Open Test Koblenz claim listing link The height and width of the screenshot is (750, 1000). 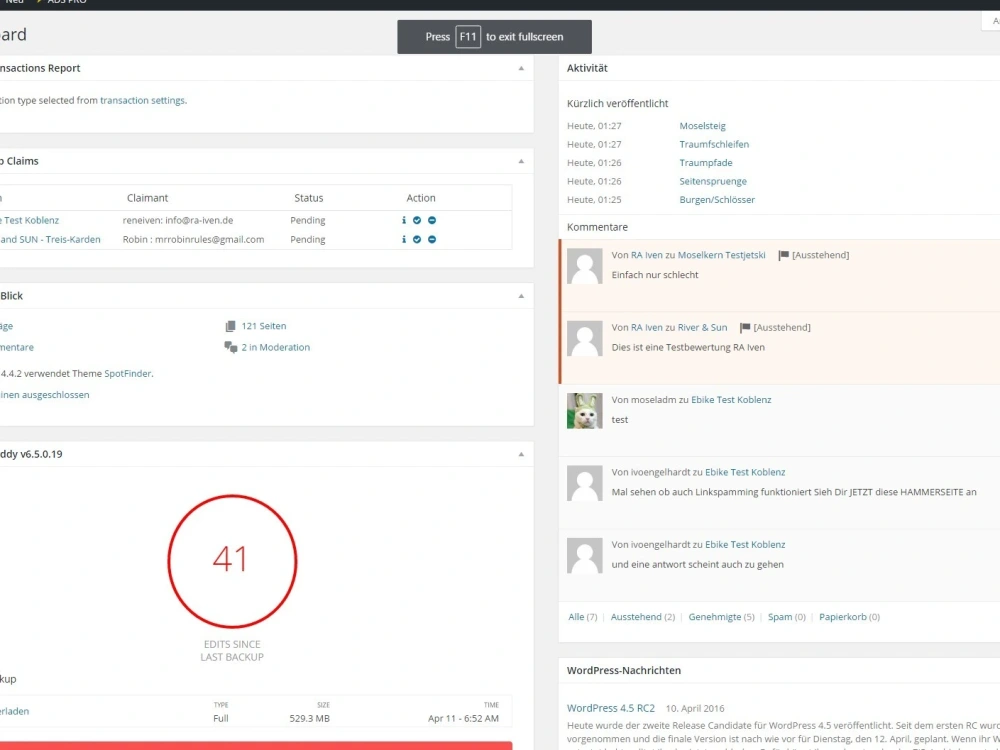tap(29, 220)
